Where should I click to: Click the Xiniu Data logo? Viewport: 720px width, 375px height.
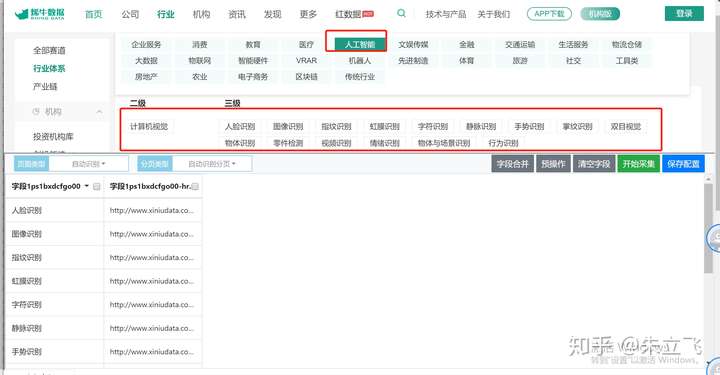[x=40, y=14]
